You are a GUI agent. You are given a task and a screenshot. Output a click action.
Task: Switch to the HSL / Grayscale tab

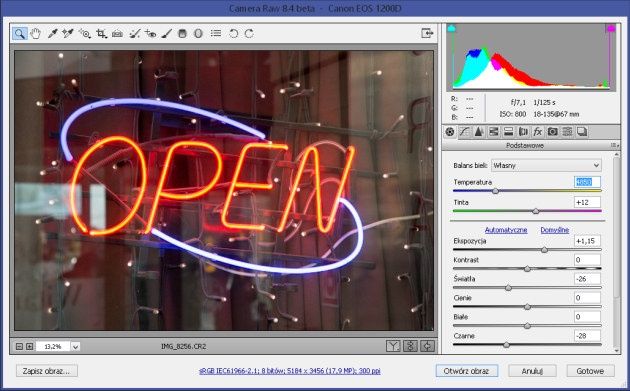[x=493, y=131]
